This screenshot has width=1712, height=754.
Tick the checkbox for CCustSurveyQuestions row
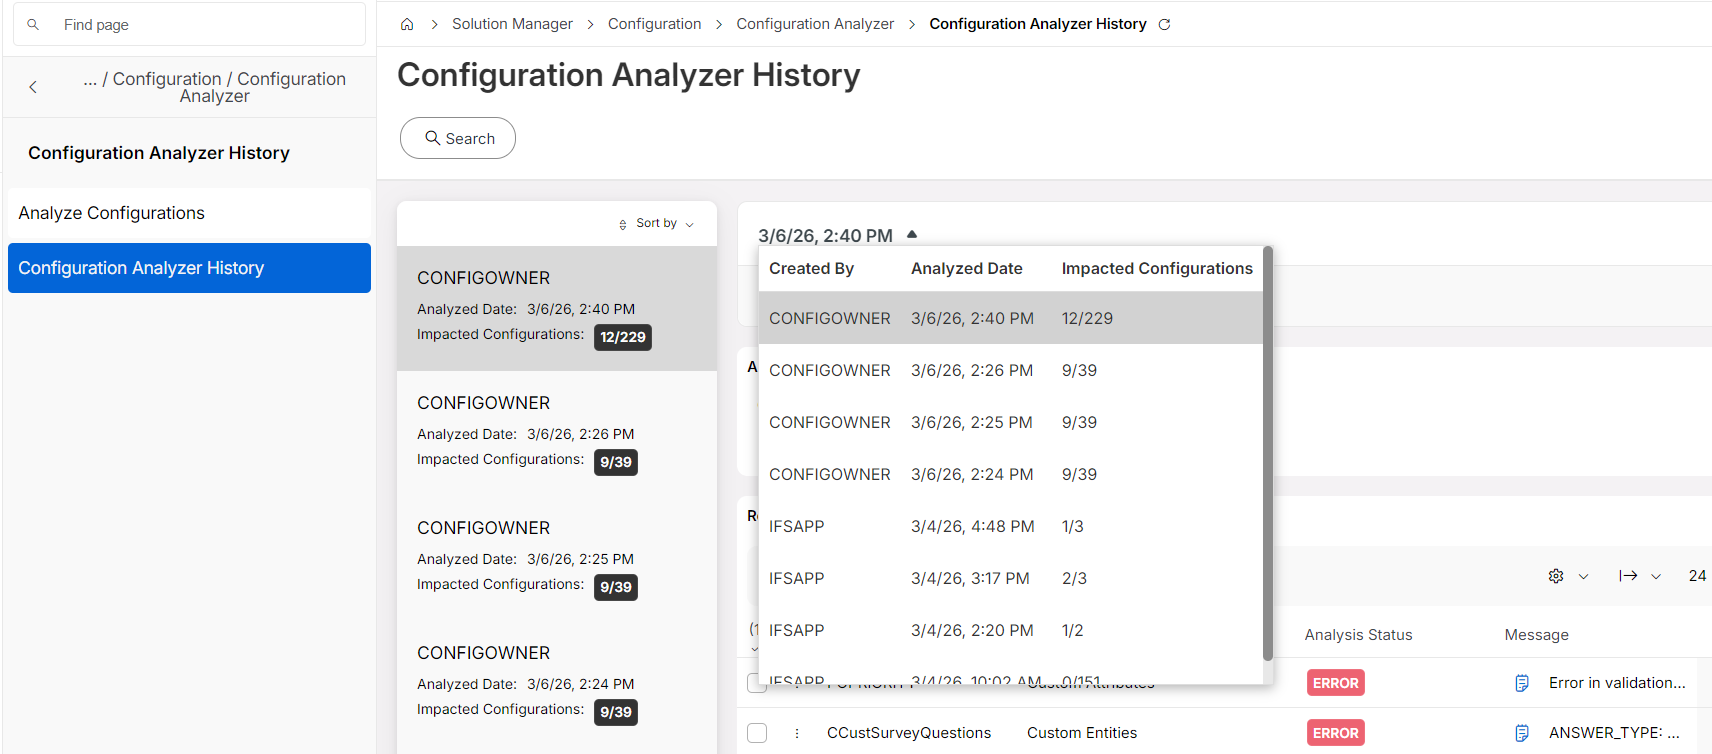click(757, 733)
